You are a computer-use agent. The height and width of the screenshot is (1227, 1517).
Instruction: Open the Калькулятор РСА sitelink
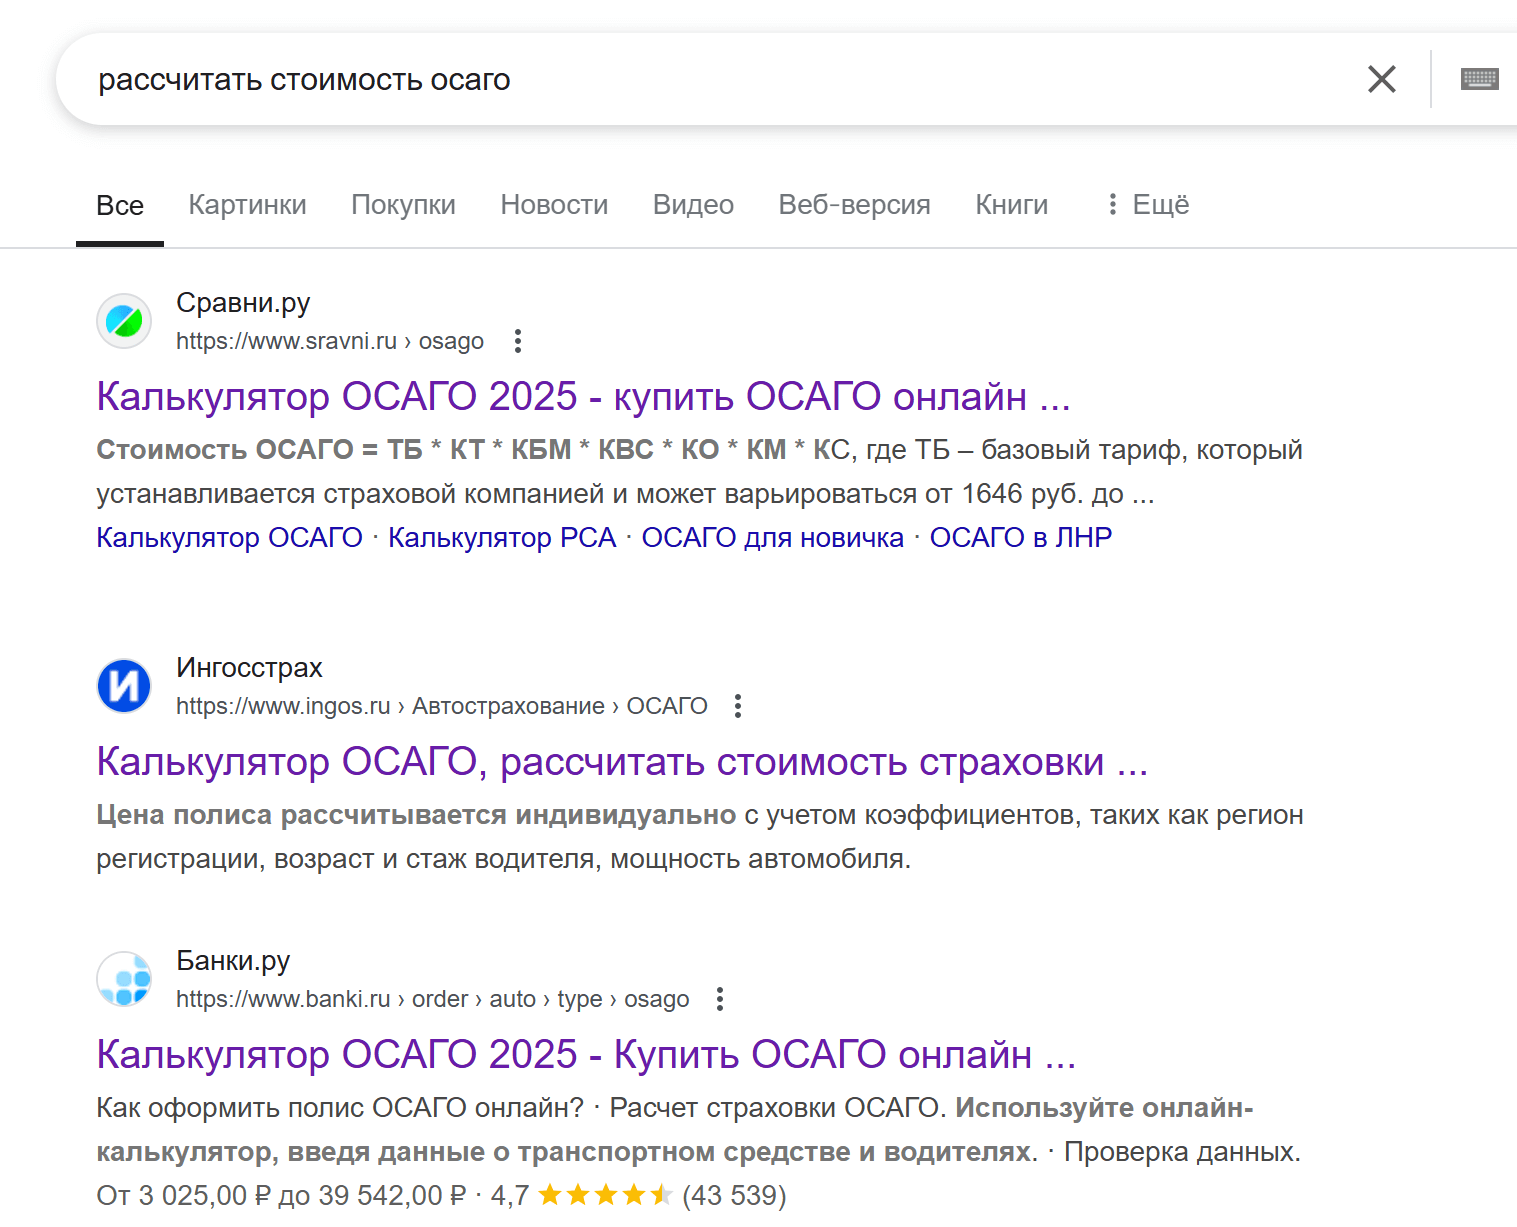point(502,537)
